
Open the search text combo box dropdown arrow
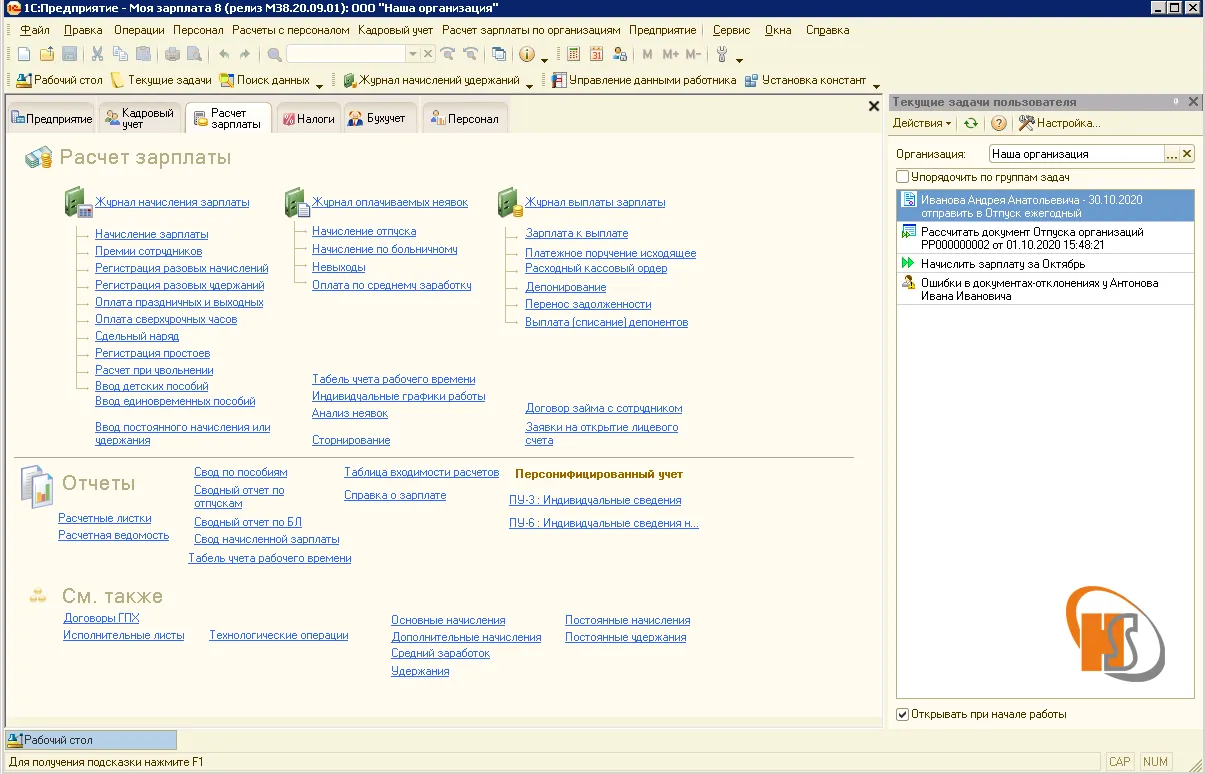coord(412,54)
